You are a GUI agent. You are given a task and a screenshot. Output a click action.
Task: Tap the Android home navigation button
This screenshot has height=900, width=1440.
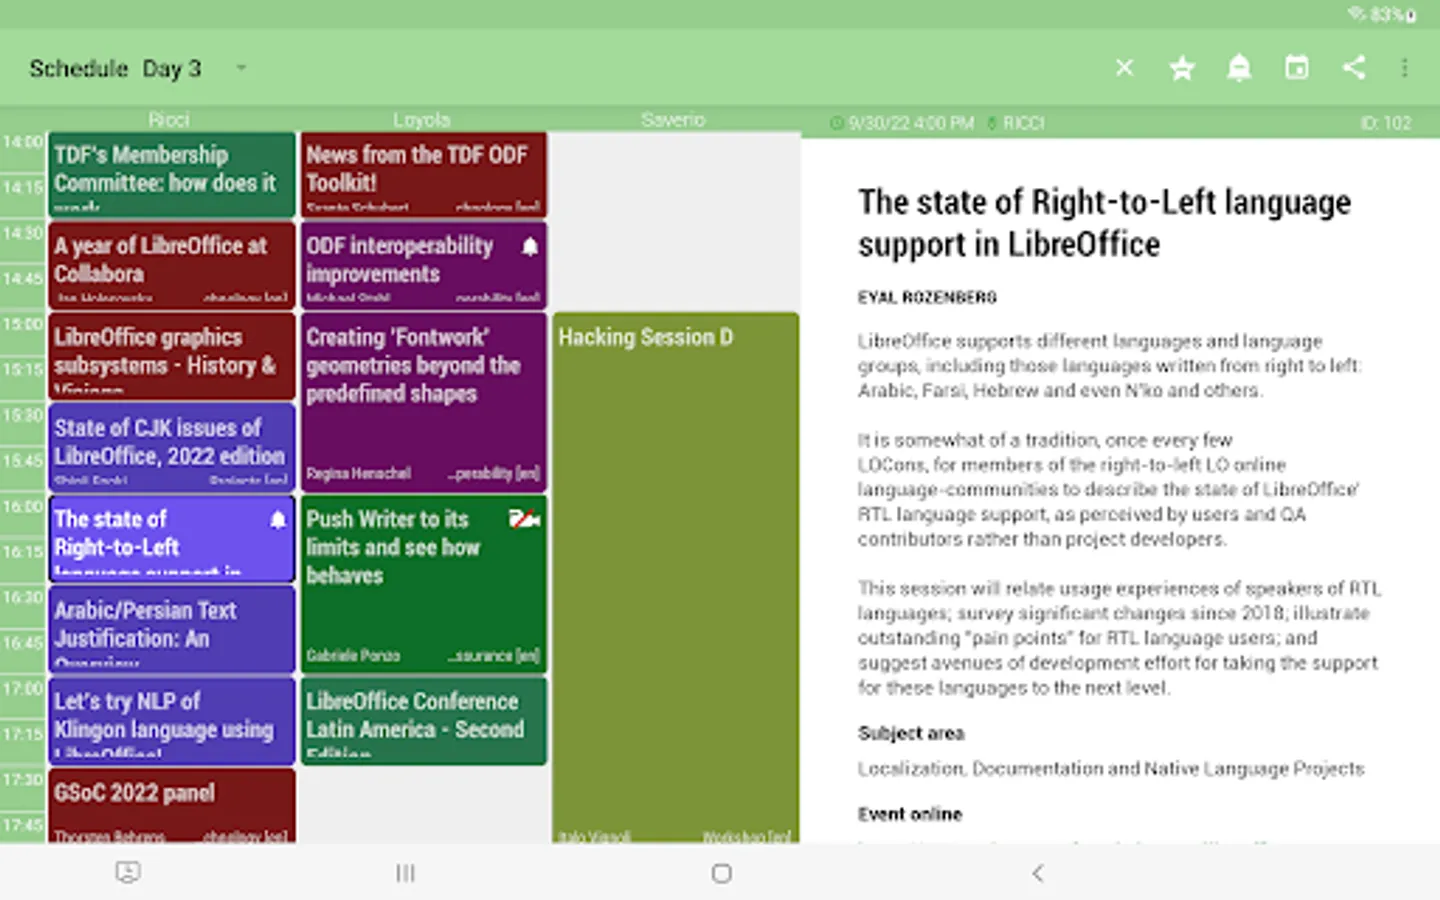click(x=721, y=873)
